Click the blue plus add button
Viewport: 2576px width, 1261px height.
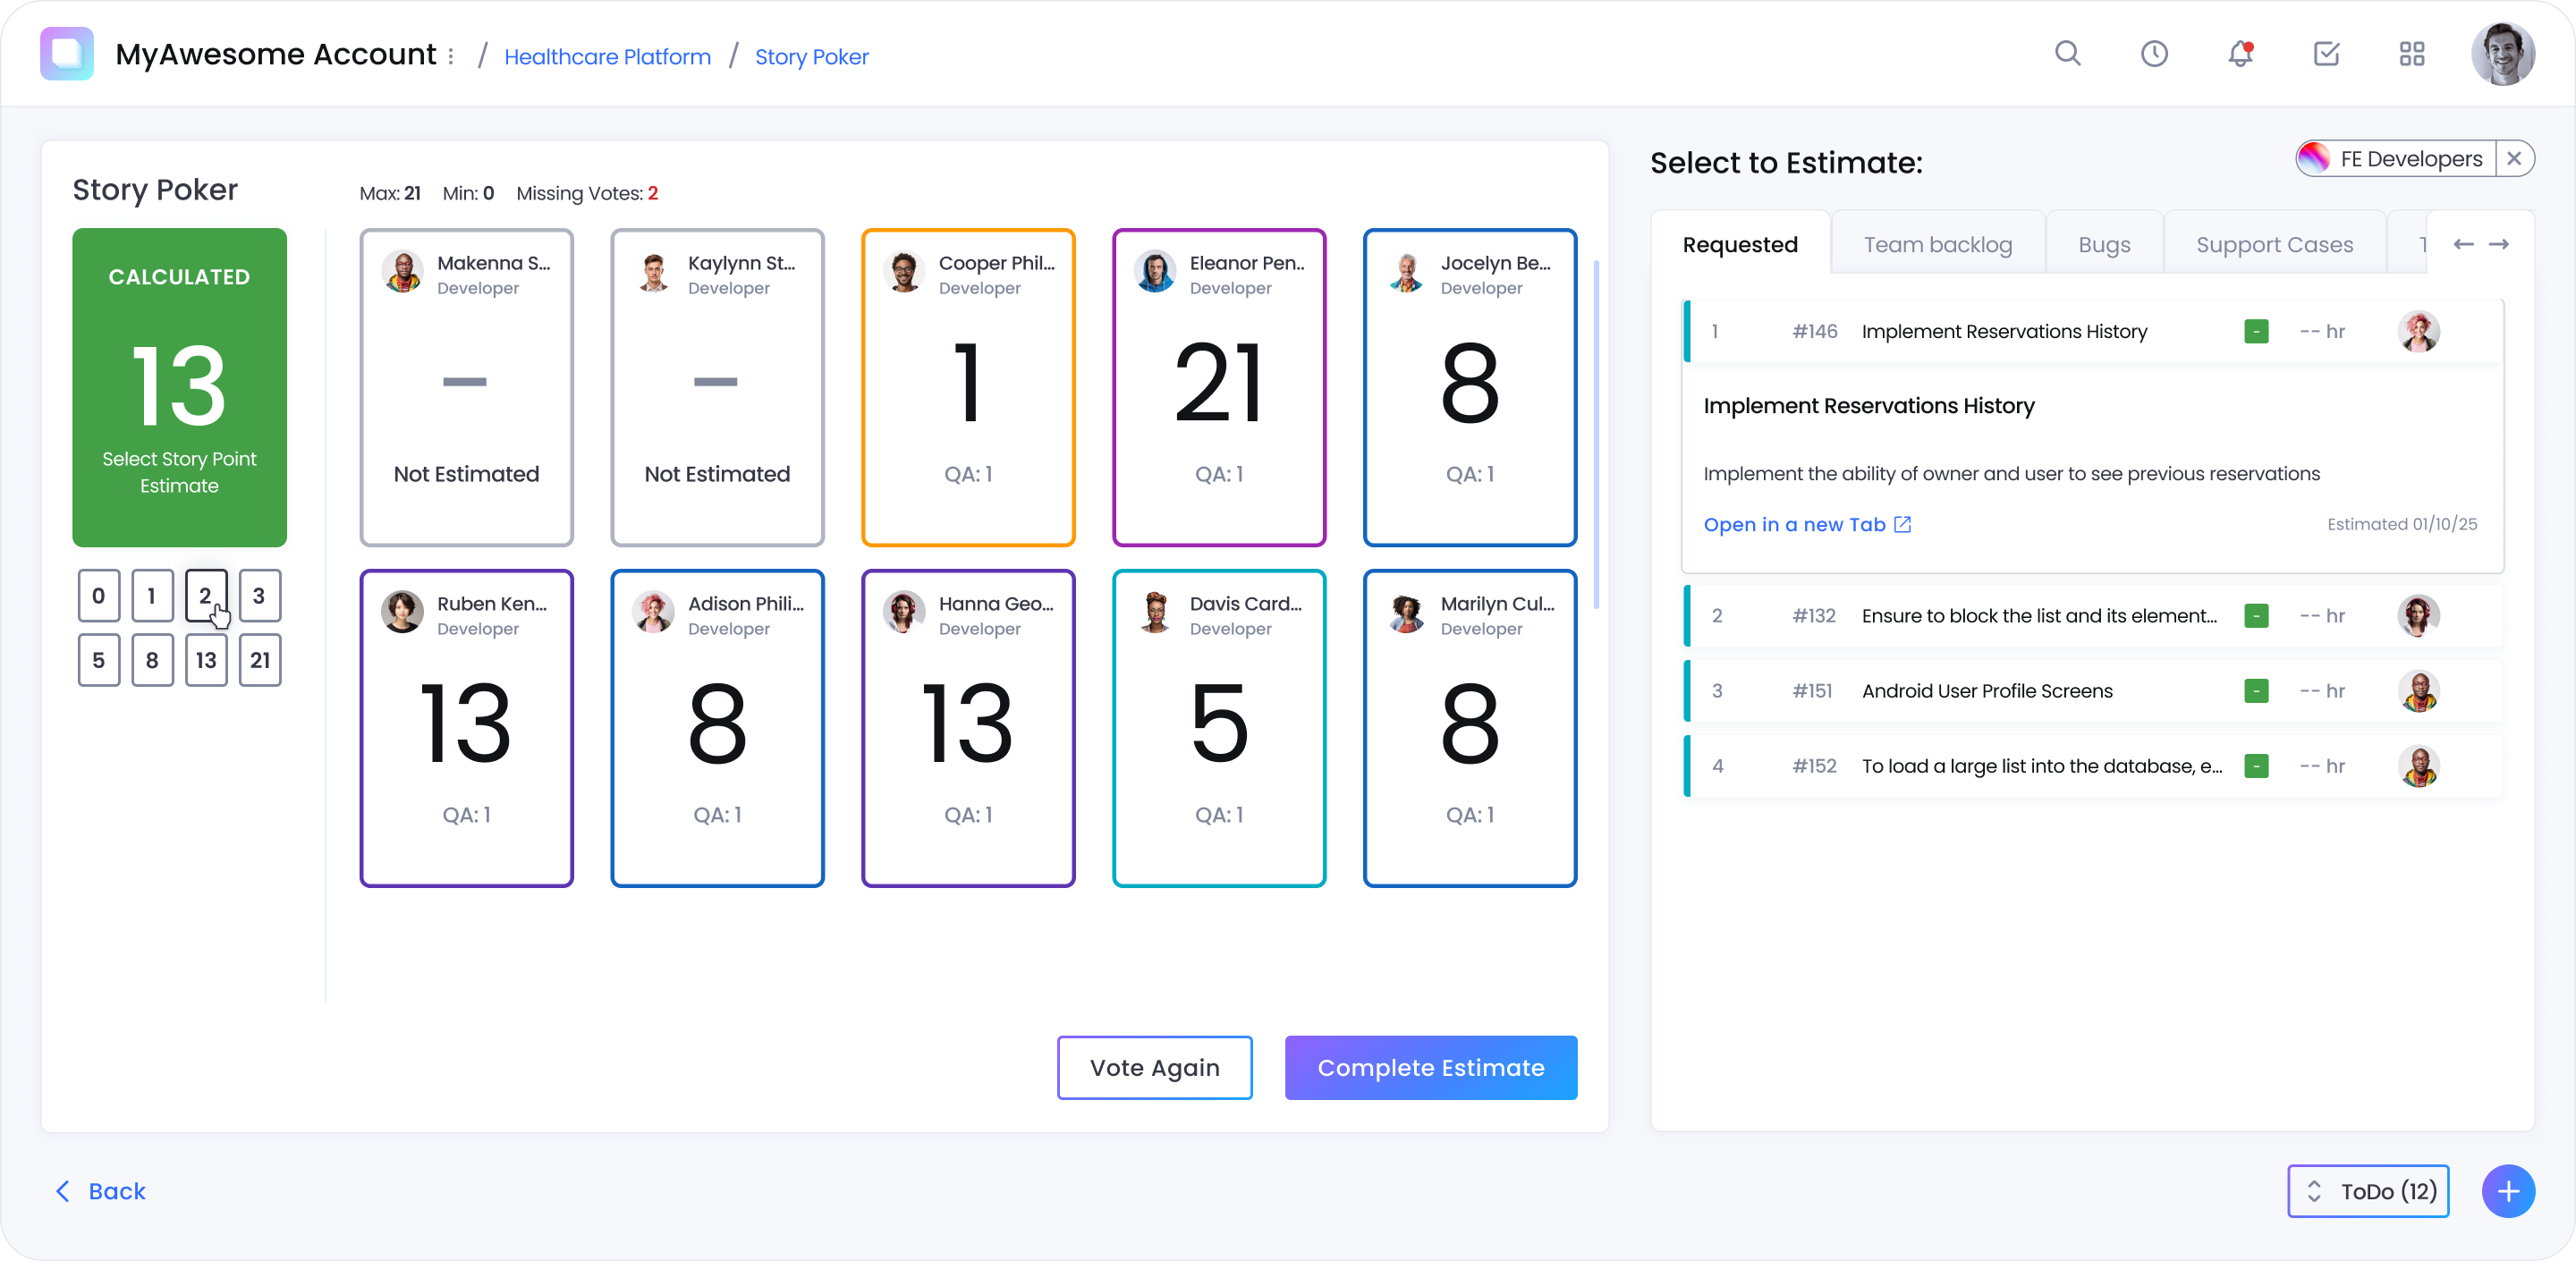tap(2507, 1191)
